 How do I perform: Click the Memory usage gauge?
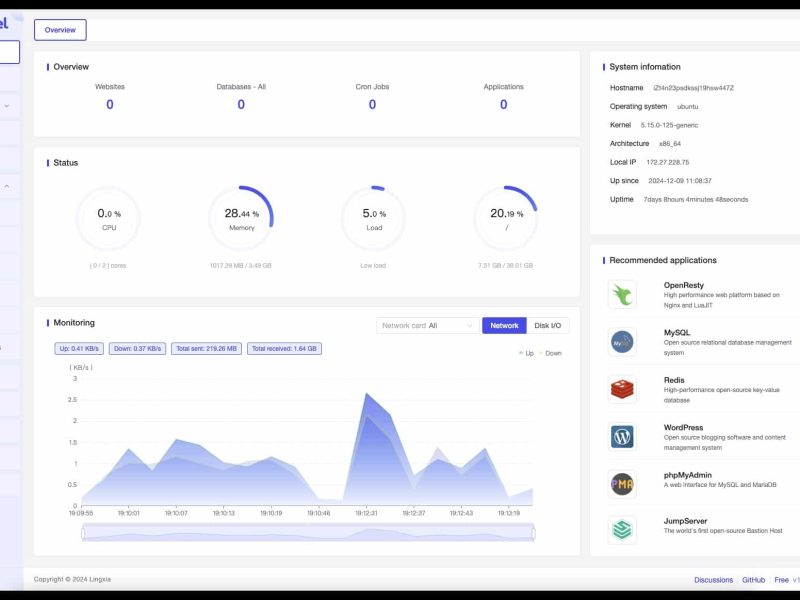click(x=241, y=219)
